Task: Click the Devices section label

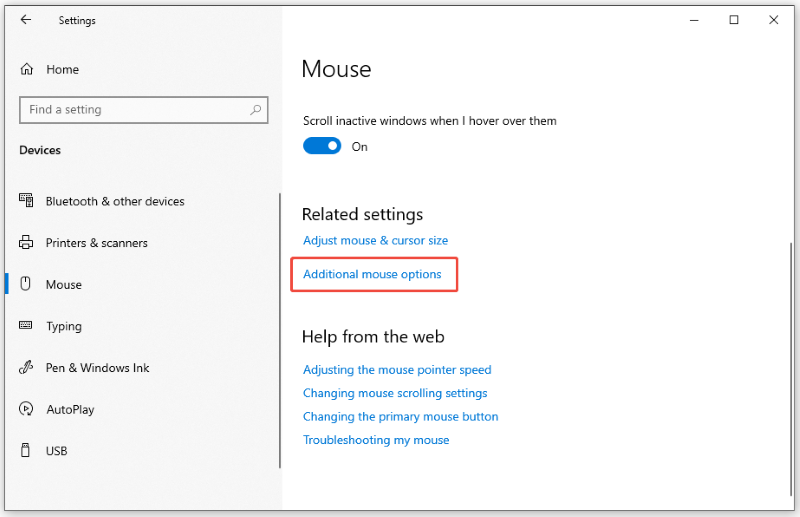Action: (40, 150)
